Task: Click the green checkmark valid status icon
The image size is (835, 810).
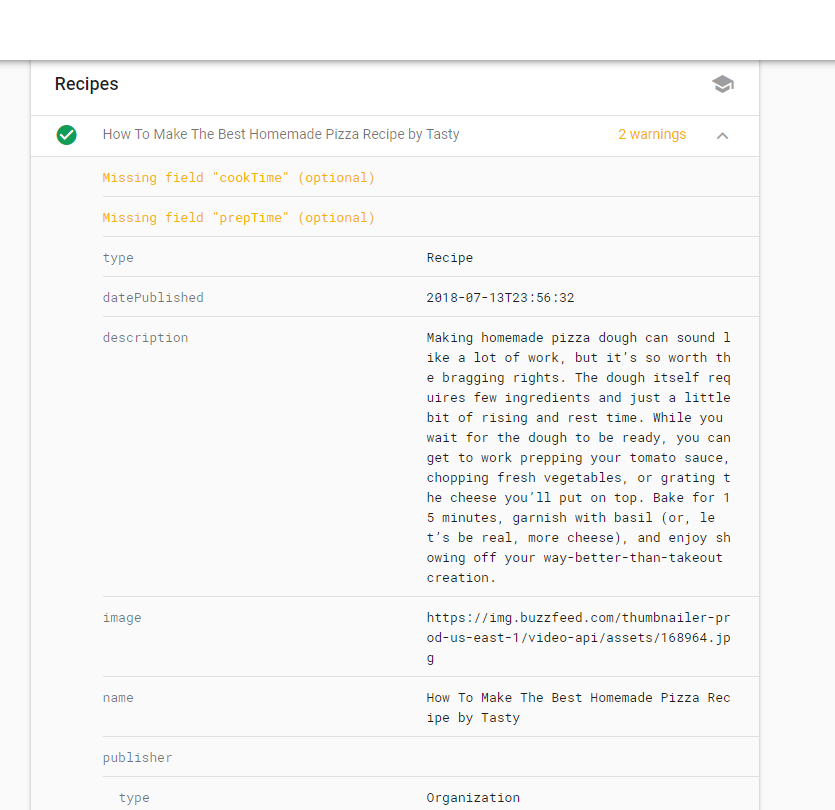Action: click(67, 135)
